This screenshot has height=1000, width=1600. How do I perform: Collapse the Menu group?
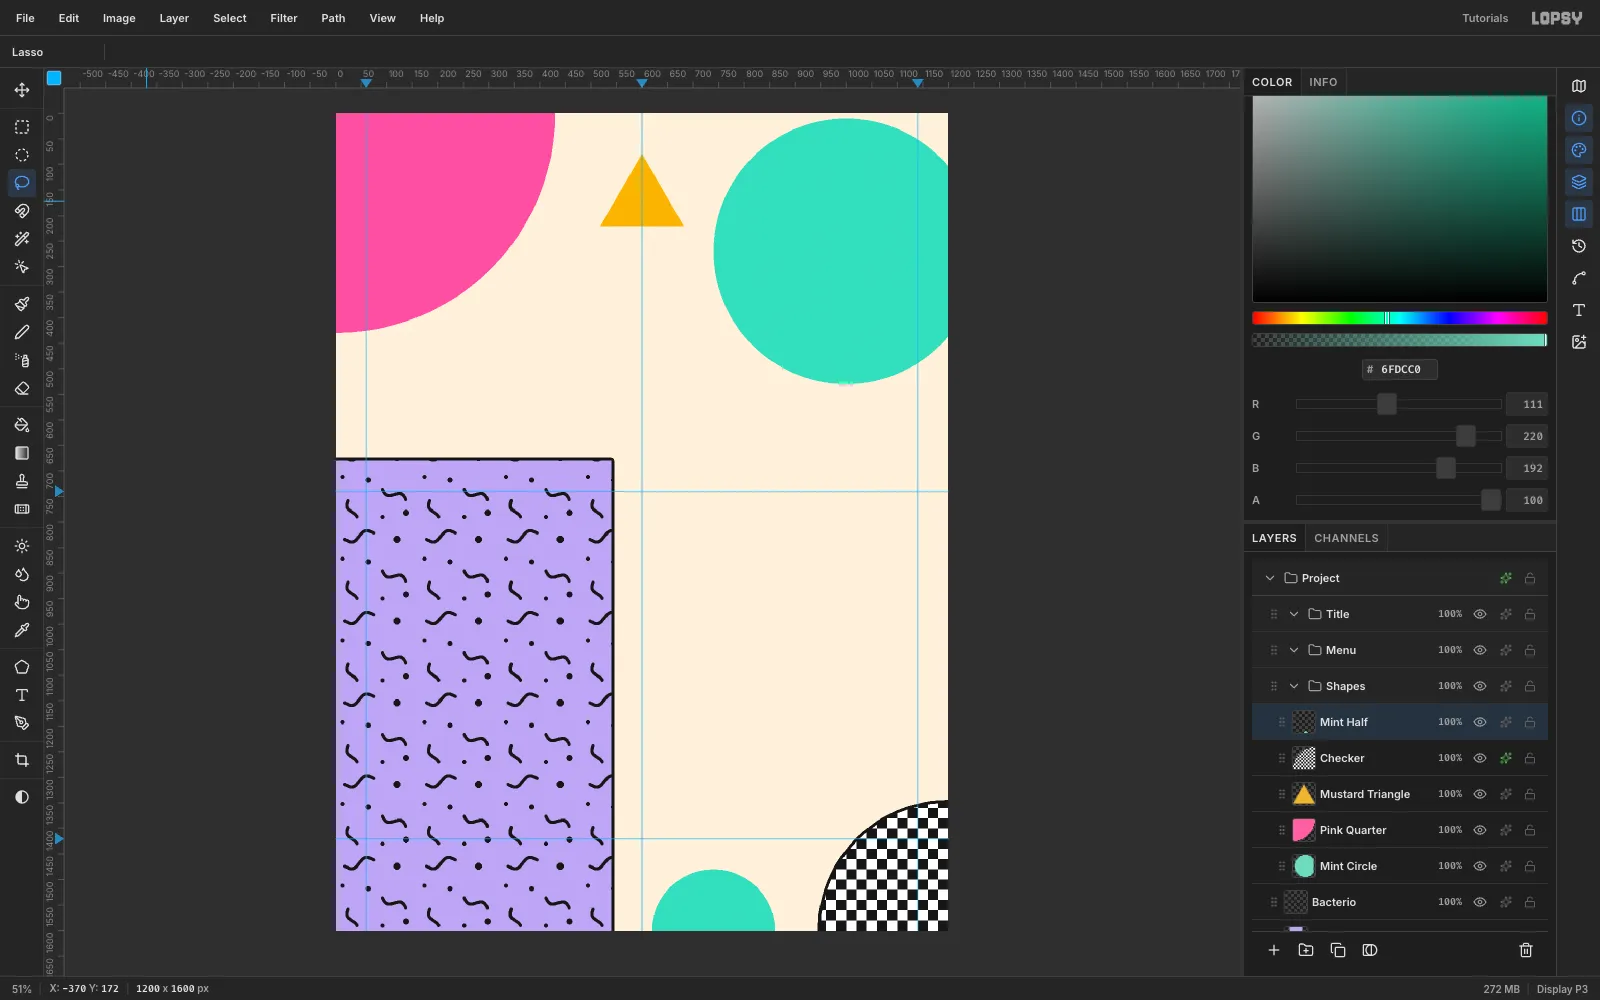pos(1294,650)
